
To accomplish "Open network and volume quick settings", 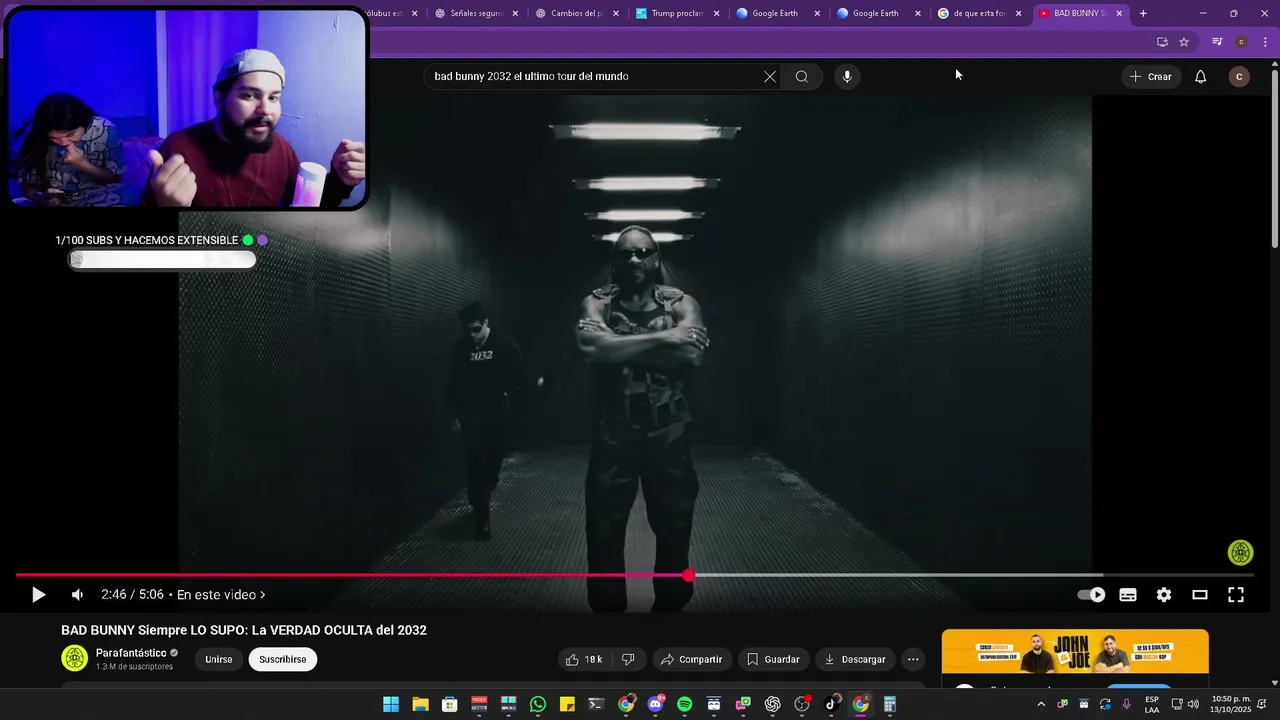I will [x=1185, y=705].
